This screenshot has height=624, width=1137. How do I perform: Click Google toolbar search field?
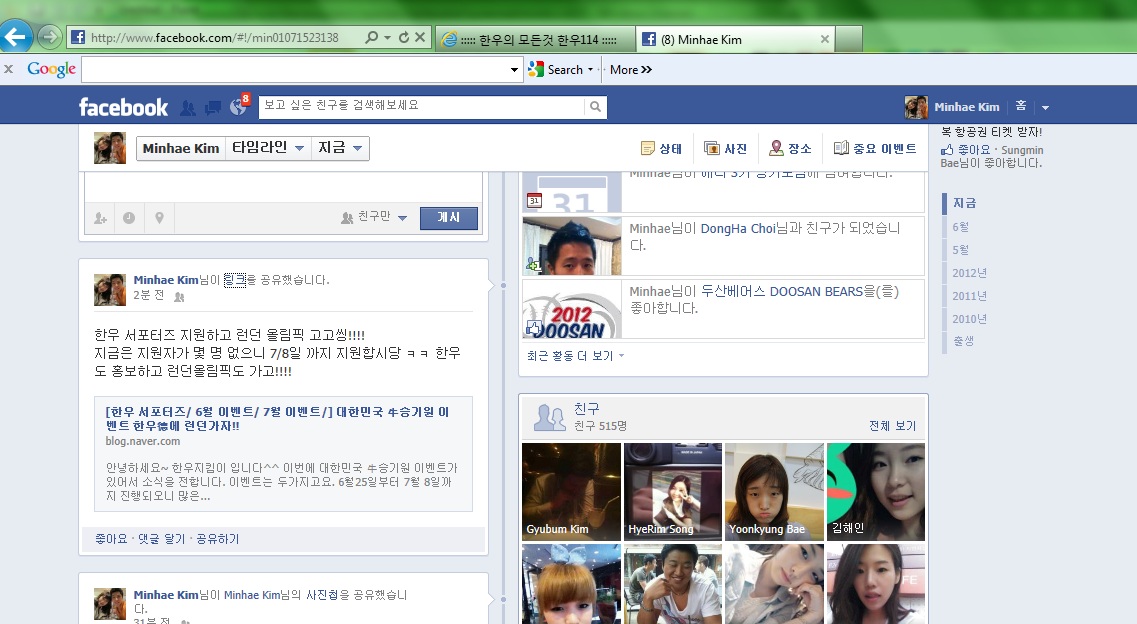294,70
